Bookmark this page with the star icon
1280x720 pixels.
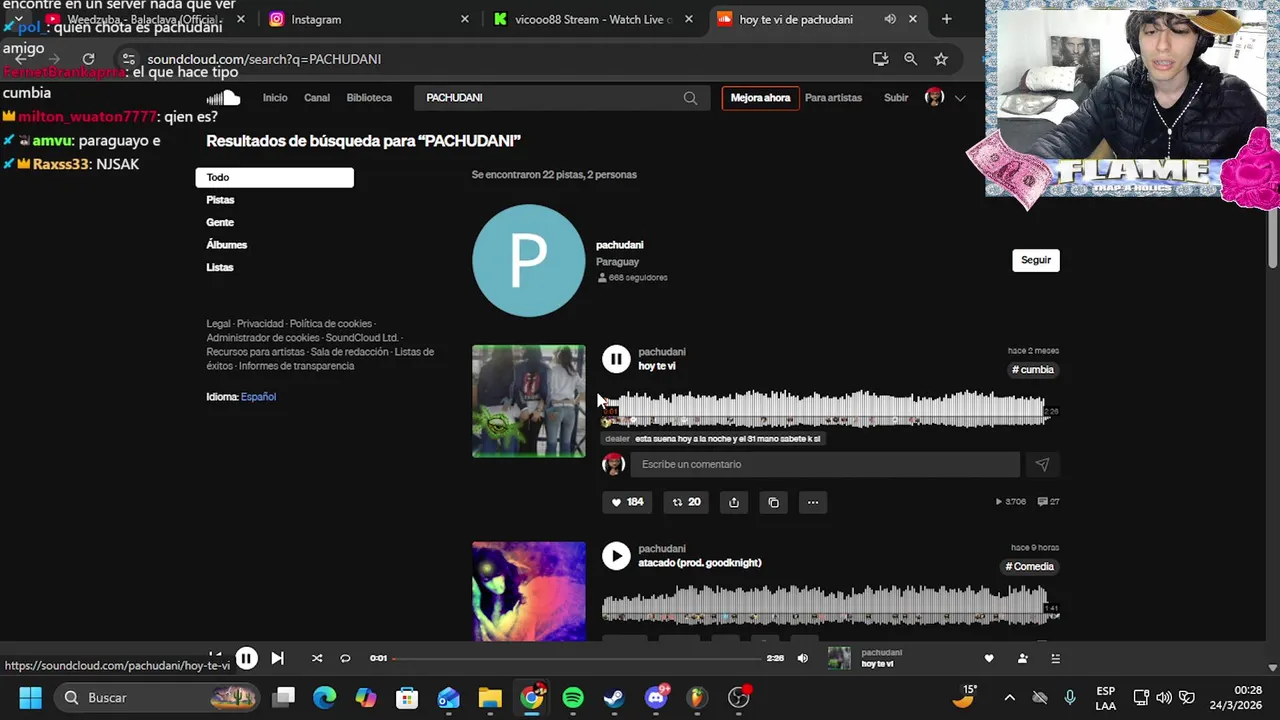(x=941, y=59)
